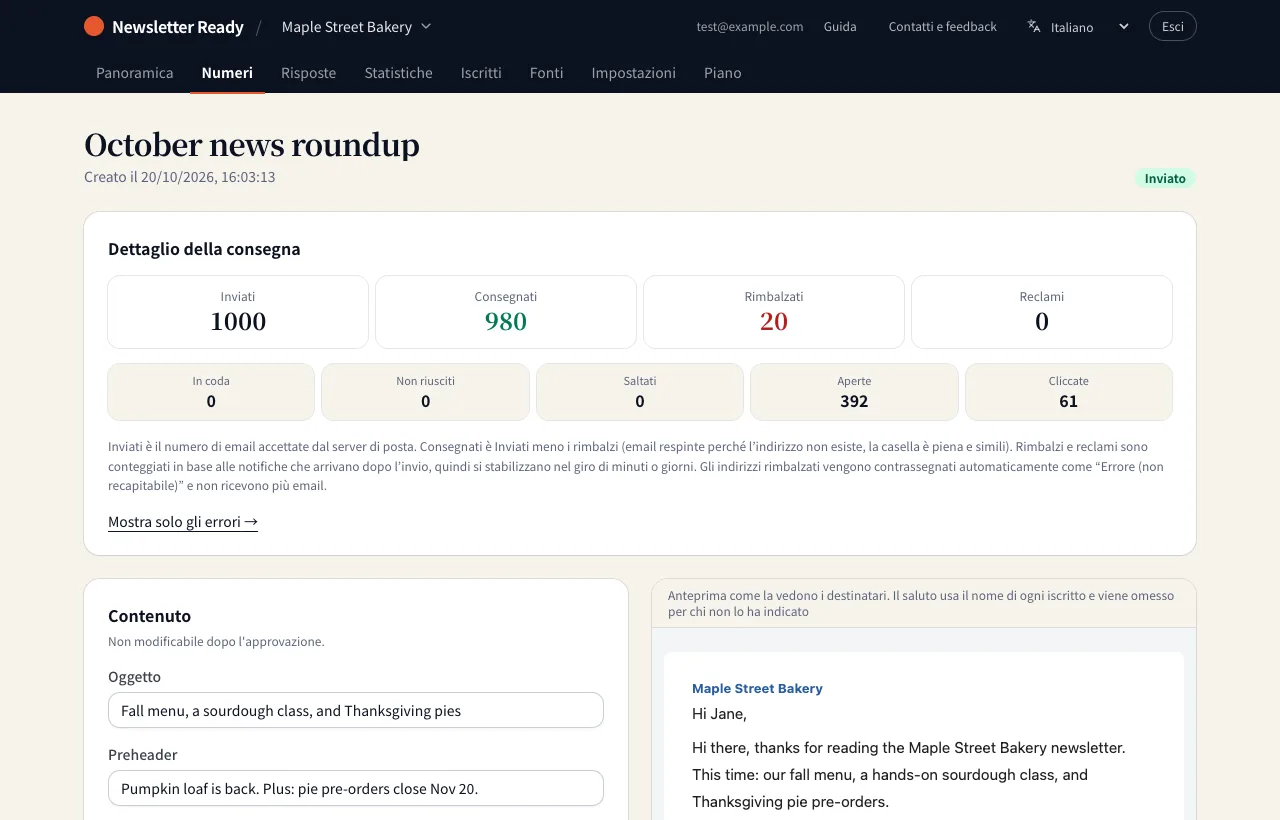Image resolution: width=1280 pixels, height=820 pixels.
Task: Go to the Panoramica tab
Action: tap(135, 73)
